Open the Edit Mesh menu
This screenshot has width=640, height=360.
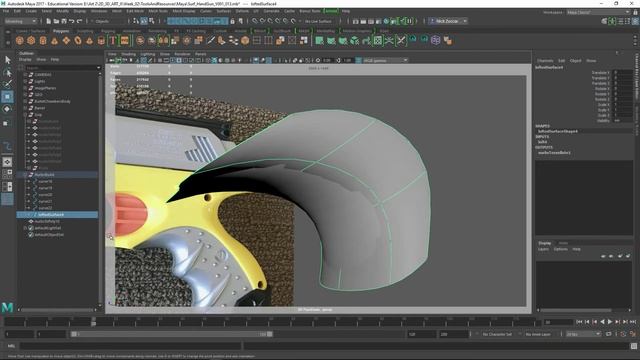135,11
